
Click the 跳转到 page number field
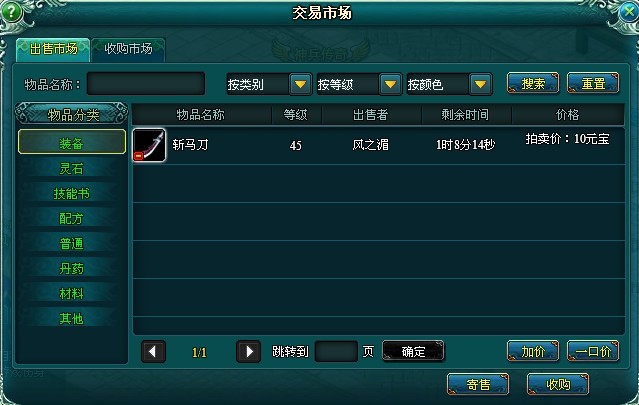tap(336, 351)
